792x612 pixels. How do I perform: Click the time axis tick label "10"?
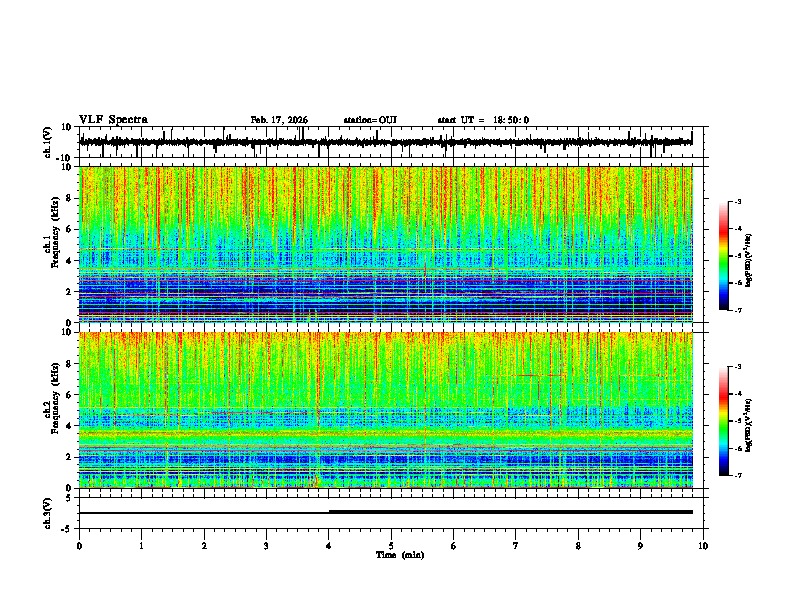[x=703, y=546]
